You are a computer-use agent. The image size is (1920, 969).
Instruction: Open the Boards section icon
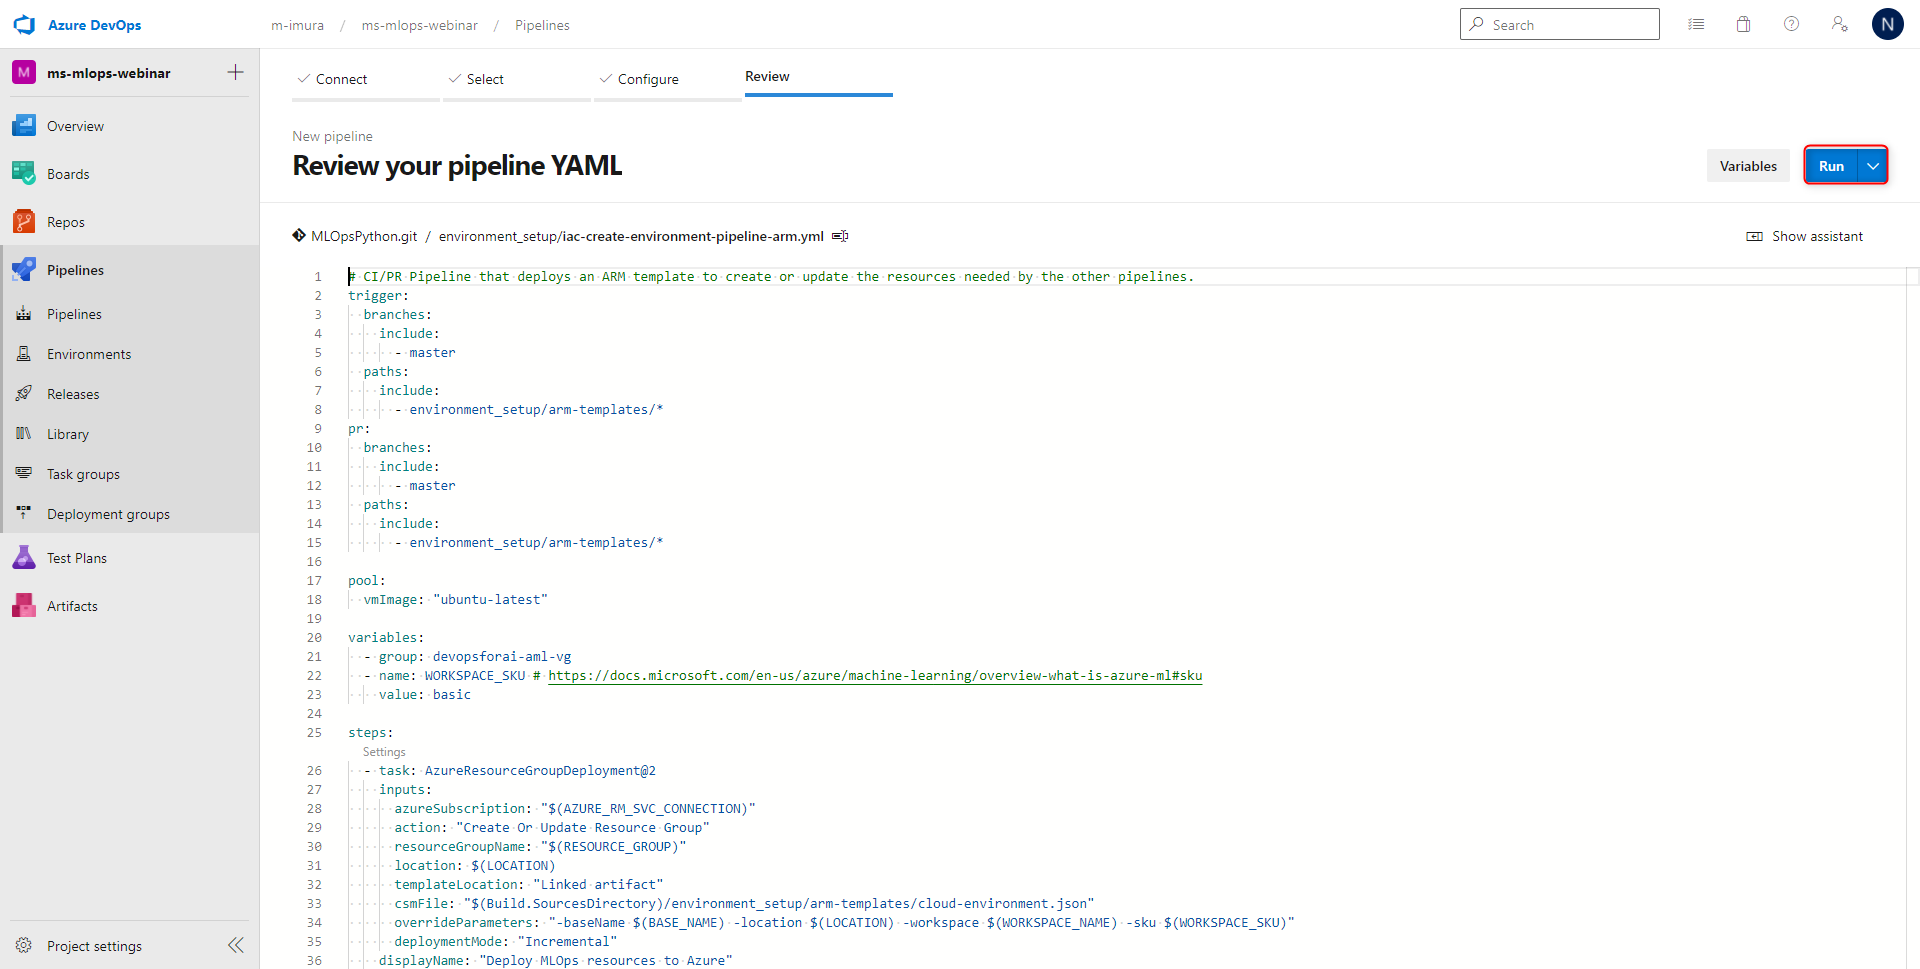point(24,174)
